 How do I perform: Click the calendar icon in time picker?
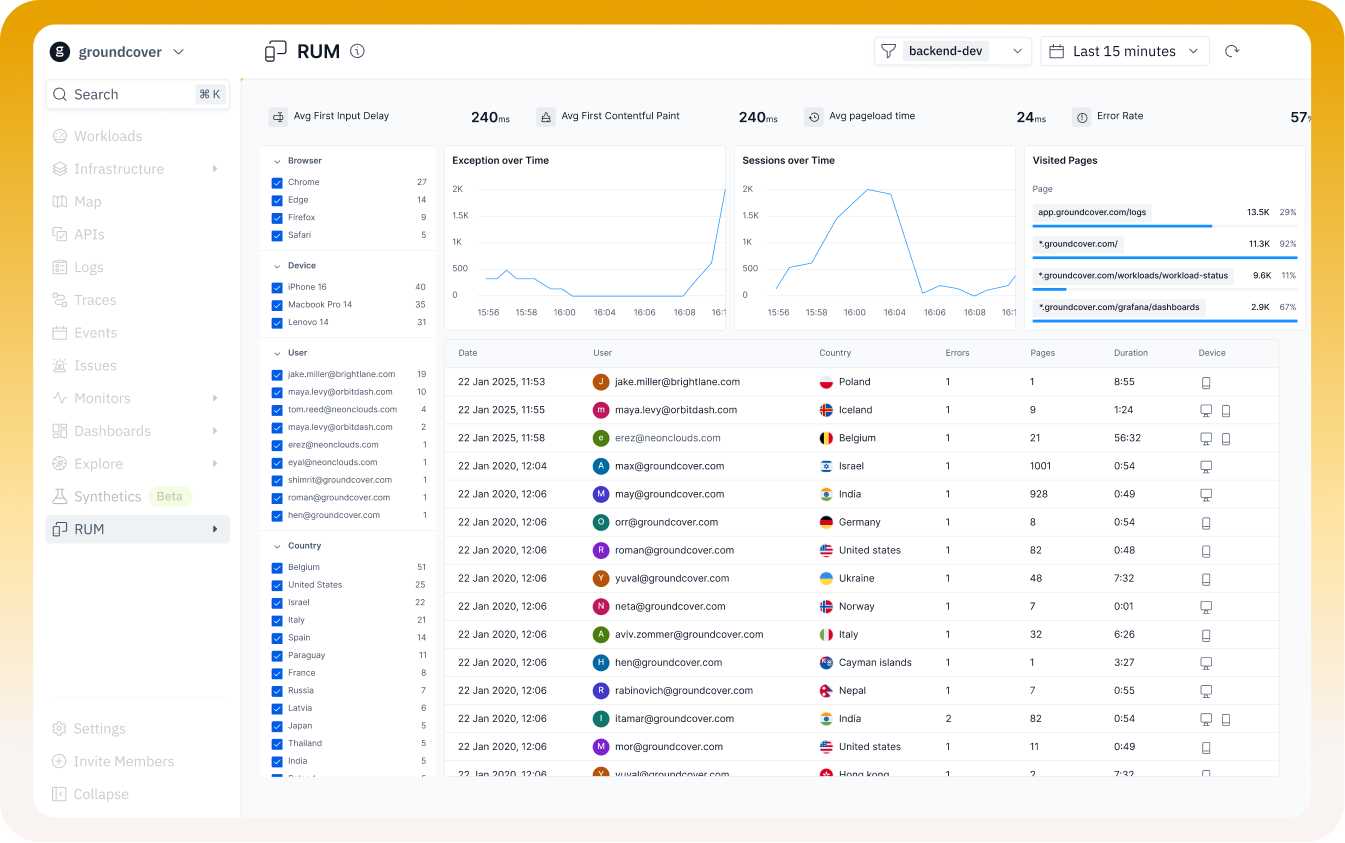tap(1058, 51)
